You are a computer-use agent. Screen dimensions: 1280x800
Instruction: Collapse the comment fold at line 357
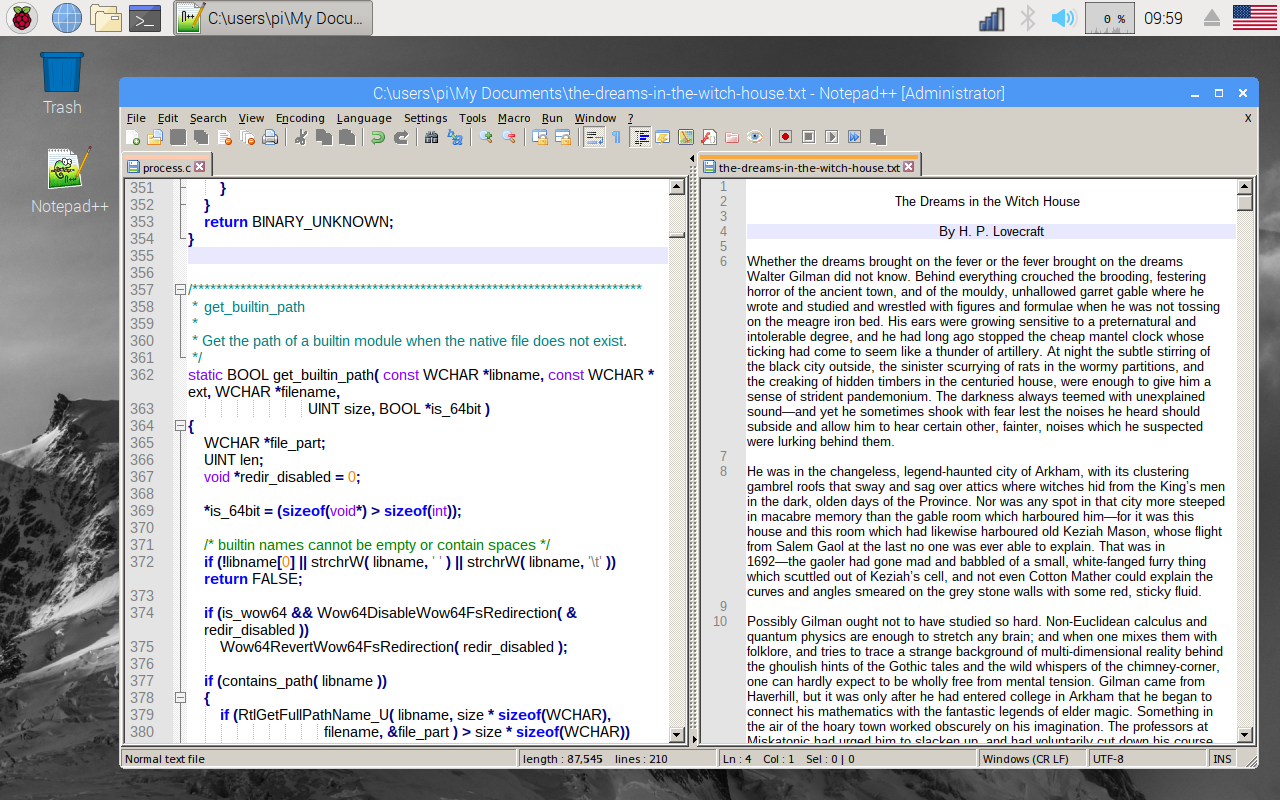pos(180,290)
